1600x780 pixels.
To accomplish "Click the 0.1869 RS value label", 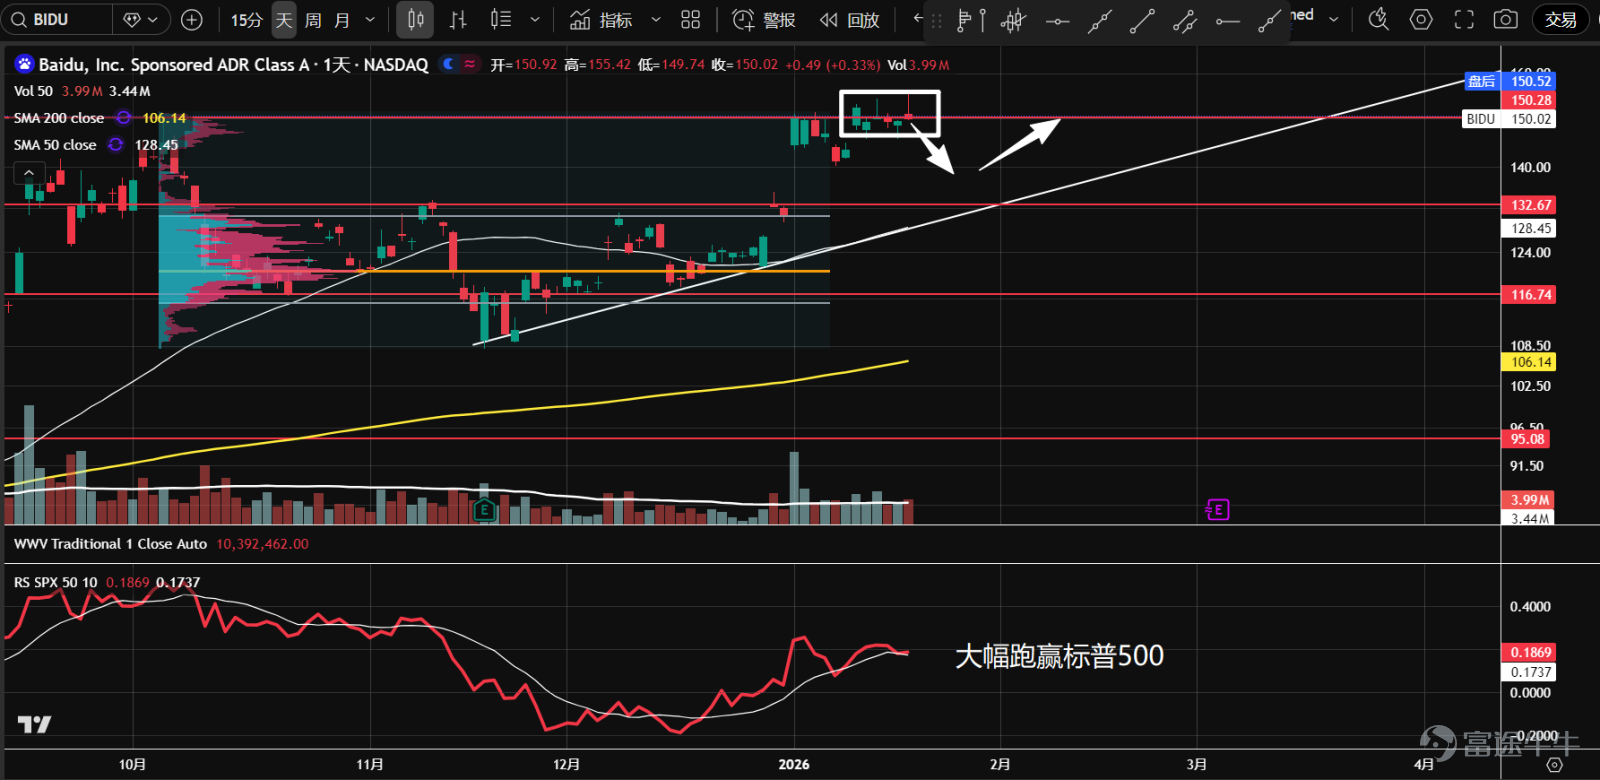I will [x=1529, y=652].
